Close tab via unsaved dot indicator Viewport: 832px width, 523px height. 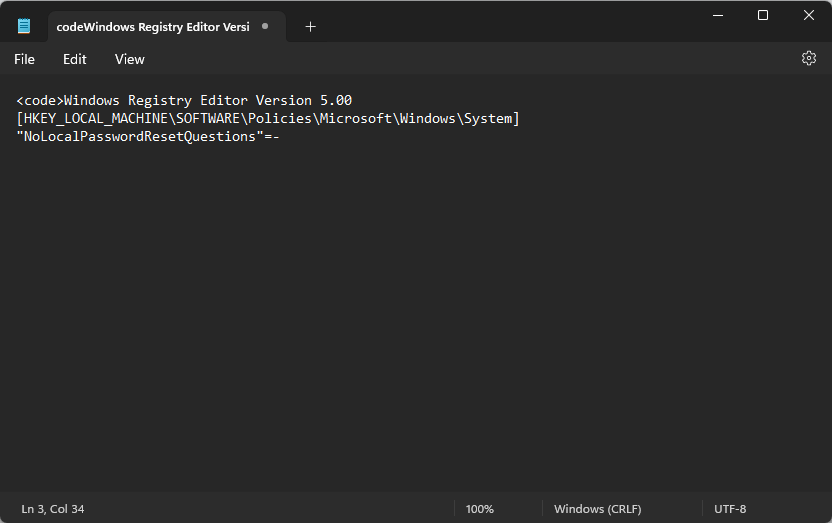coord(265,26)
